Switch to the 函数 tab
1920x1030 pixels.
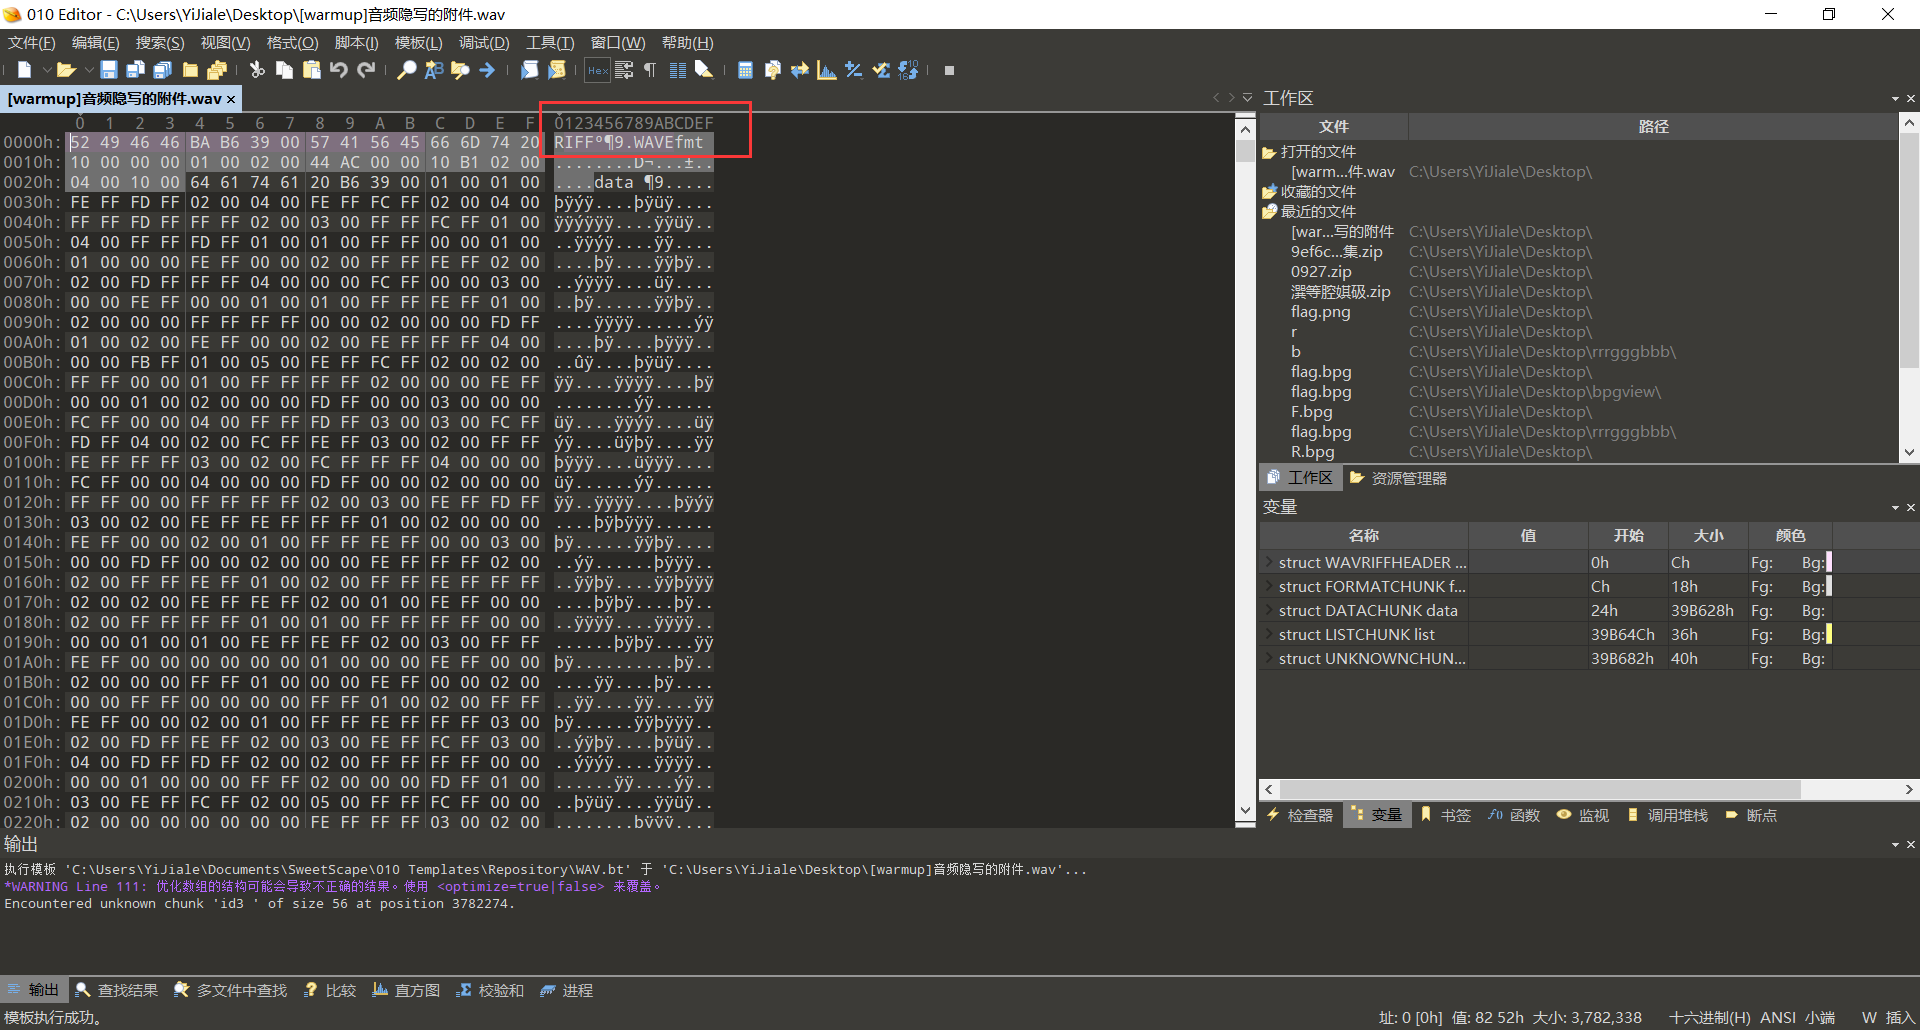(x=1514, y=815)
